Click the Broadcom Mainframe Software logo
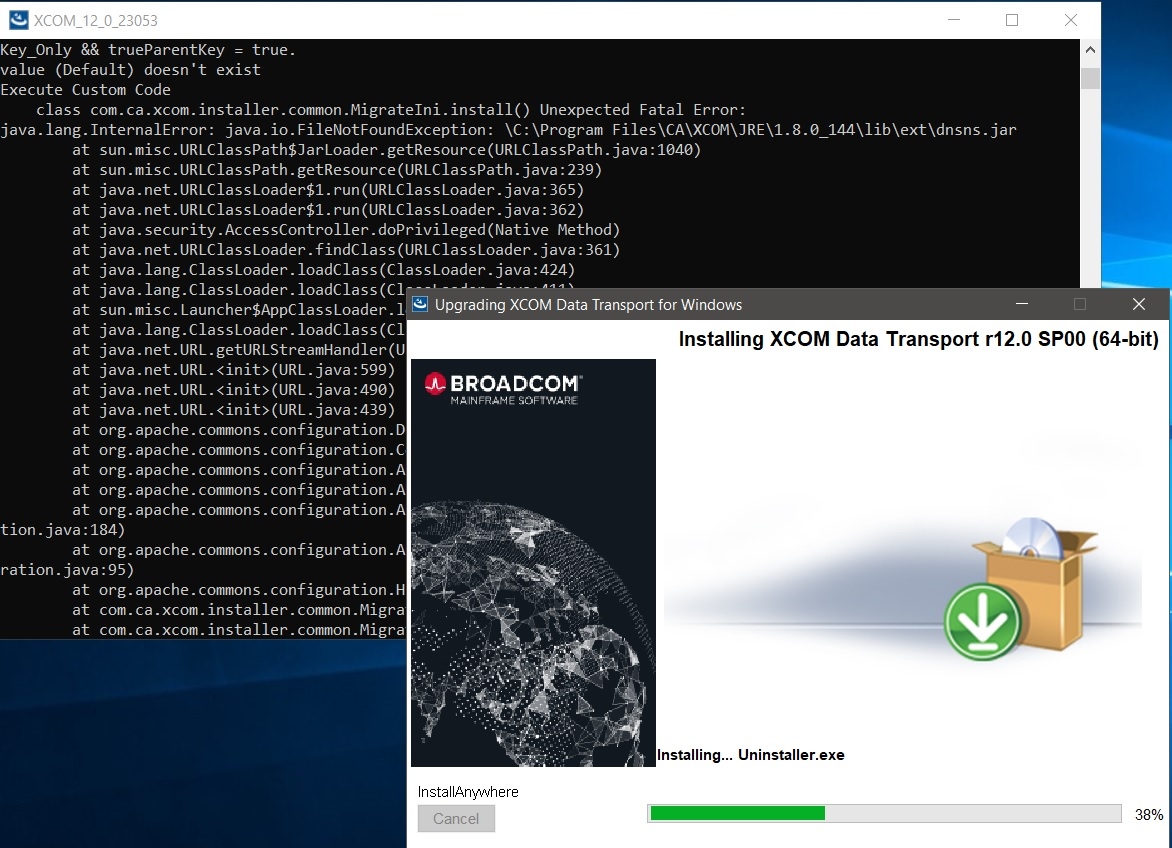 pos(504,389)
